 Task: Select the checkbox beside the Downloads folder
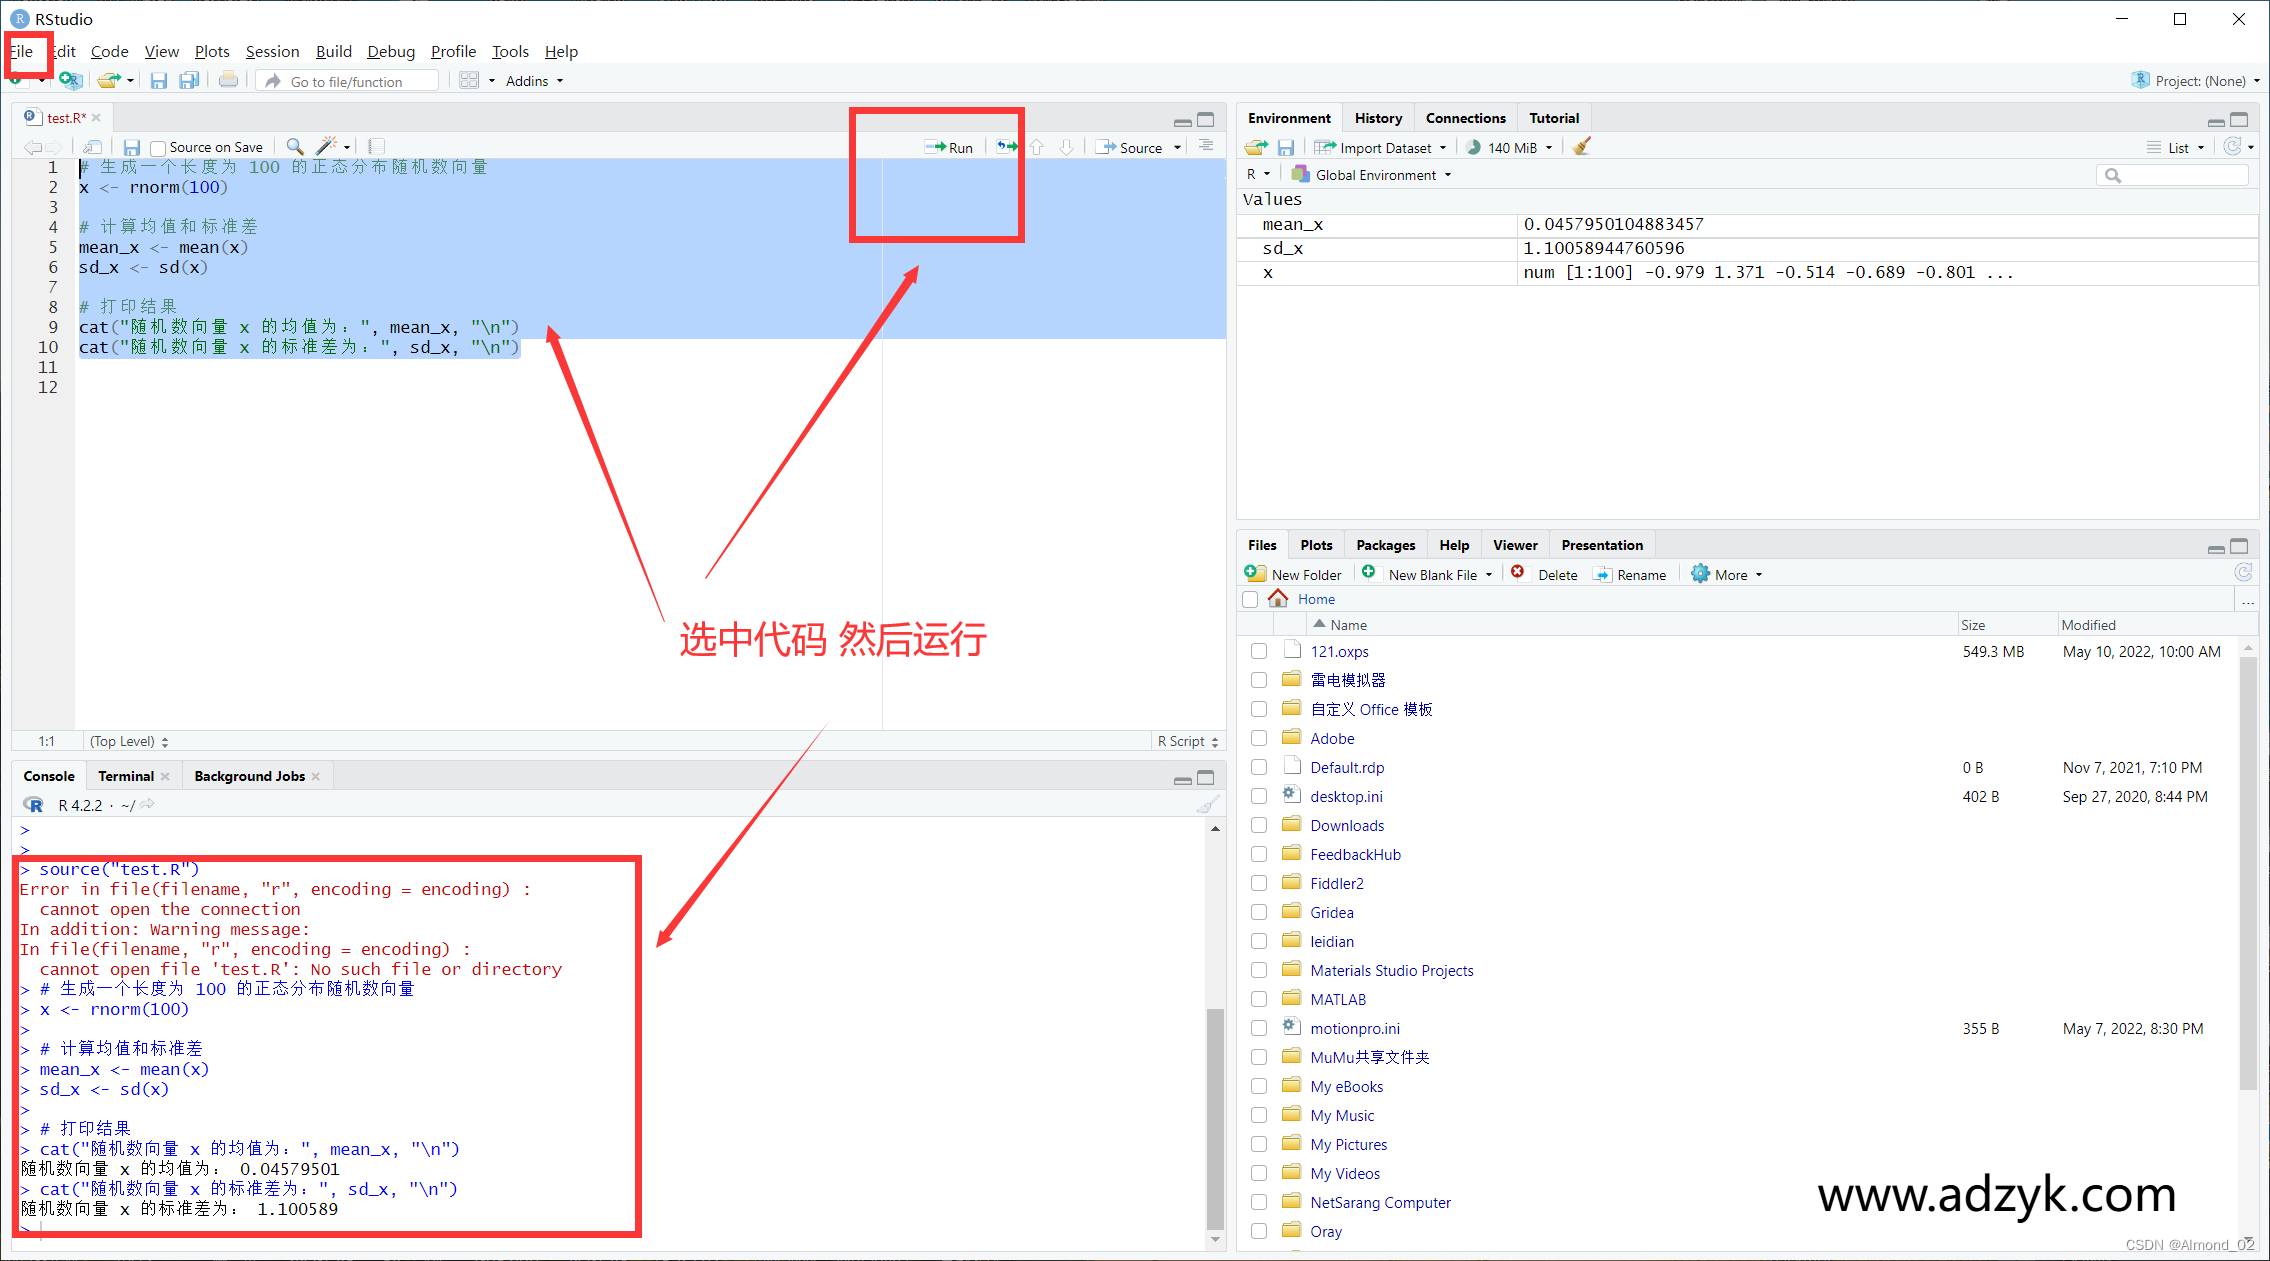click(1258, 825)
